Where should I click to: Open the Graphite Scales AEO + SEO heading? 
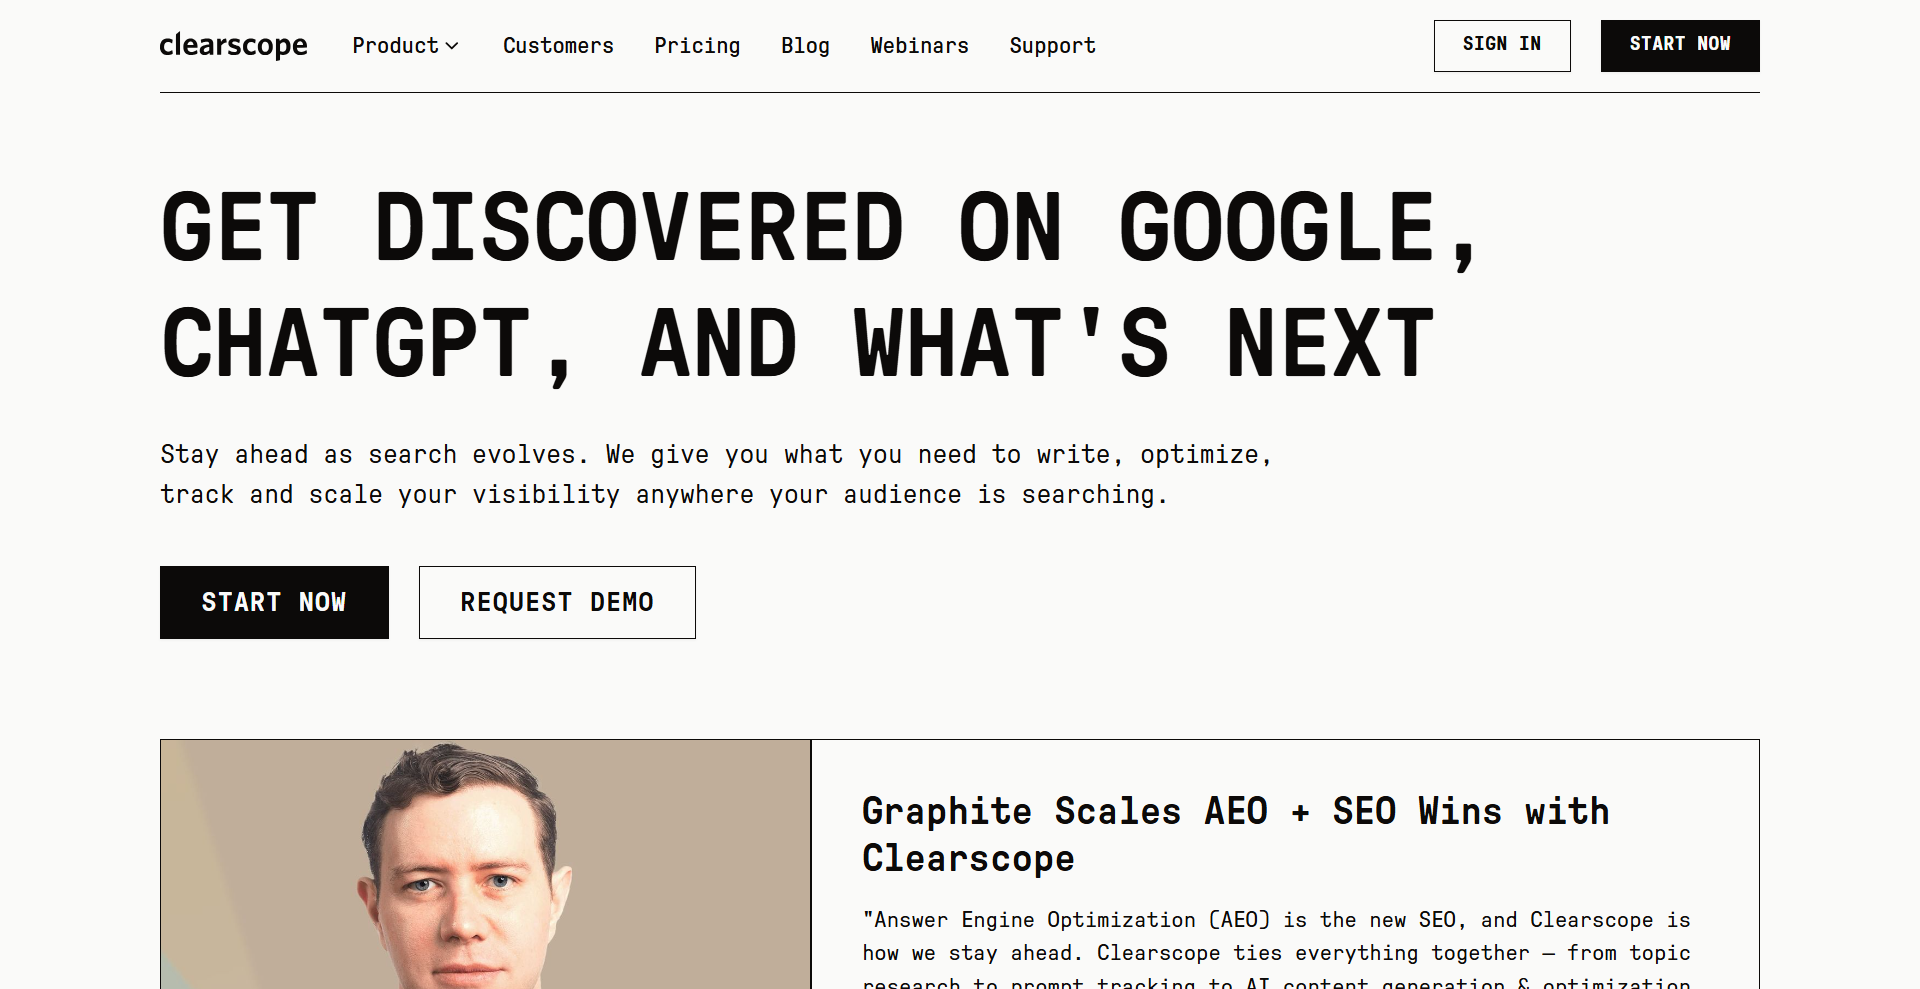point(1235,811)
